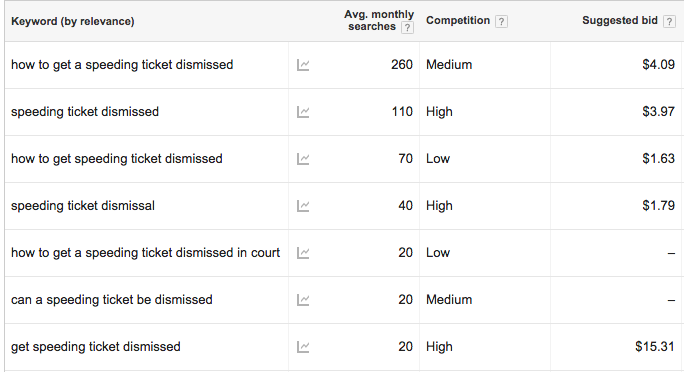Open trend chart for 'speeding ticket dismissal'
This screenshot has height=372, width=684.
tap(303, 206)
